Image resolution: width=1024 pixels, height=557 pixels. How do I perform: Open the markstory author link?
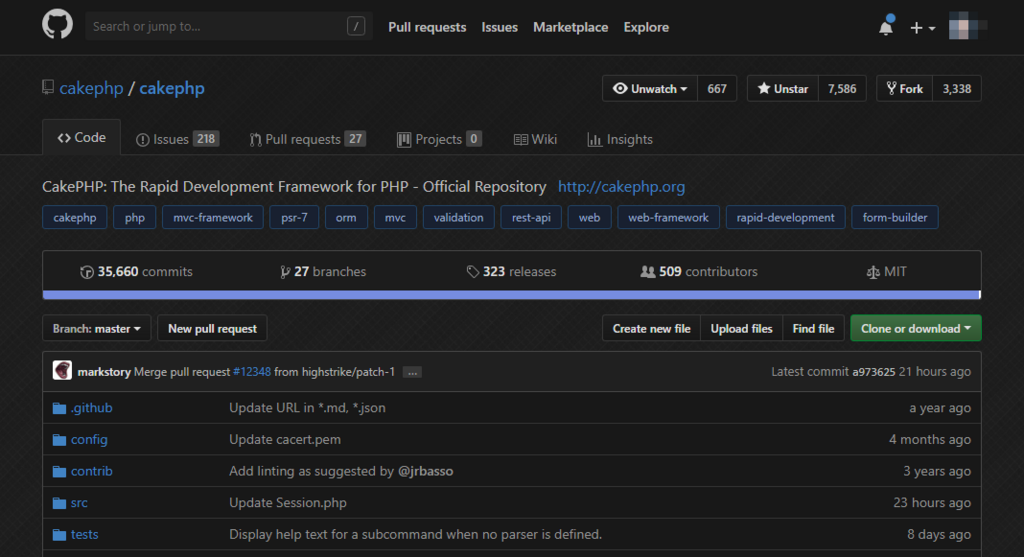[x=104, y=372]
